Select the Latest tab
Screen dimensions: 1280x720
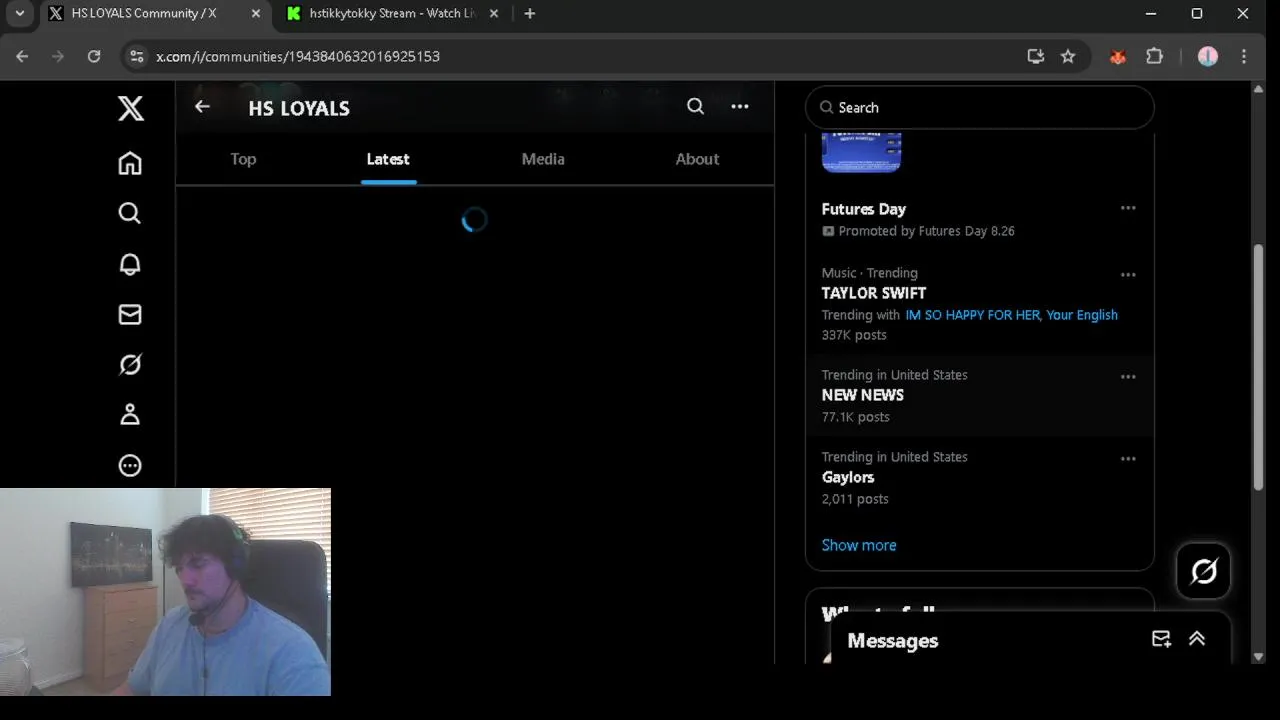tap(388, 159)
